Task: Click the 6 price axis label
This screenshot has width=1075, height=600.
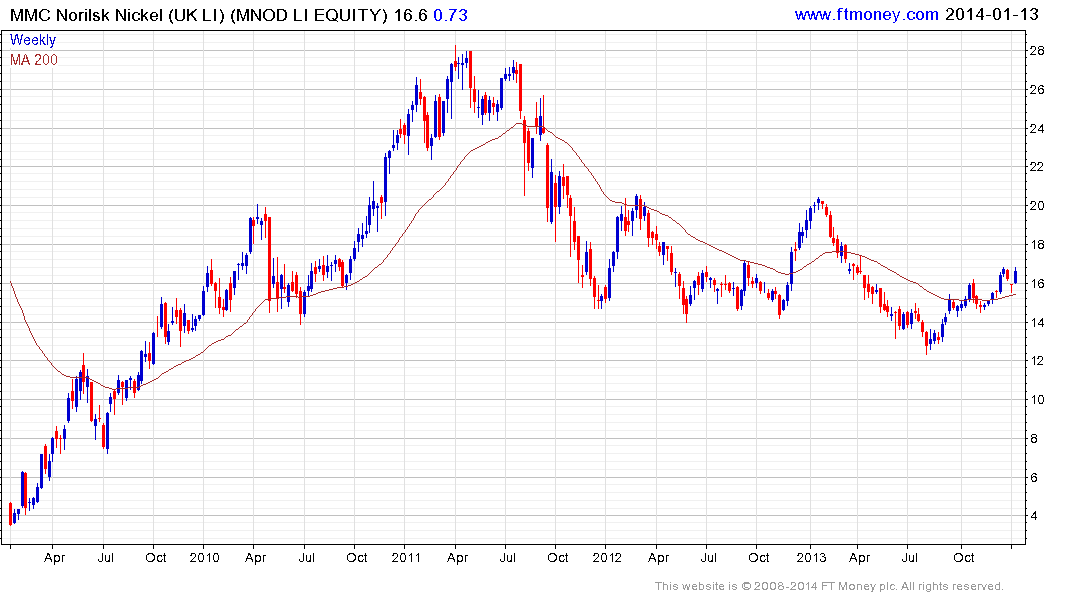Action: 1032,478
